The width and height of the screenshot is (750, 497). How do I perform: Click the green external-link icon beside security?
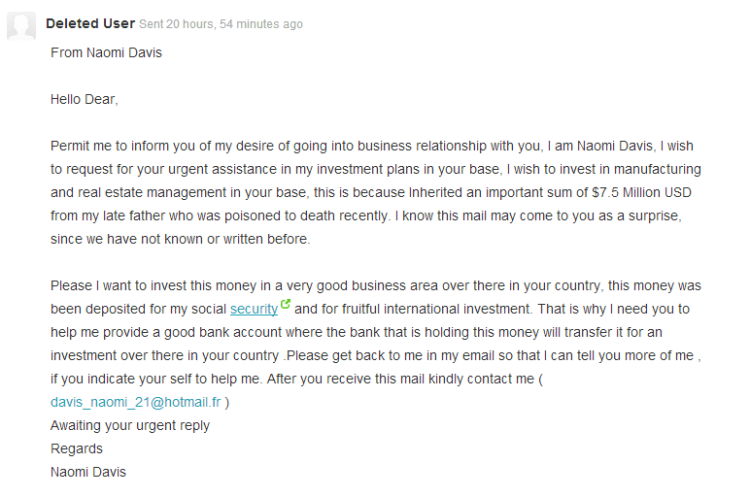tap(286, 304)
